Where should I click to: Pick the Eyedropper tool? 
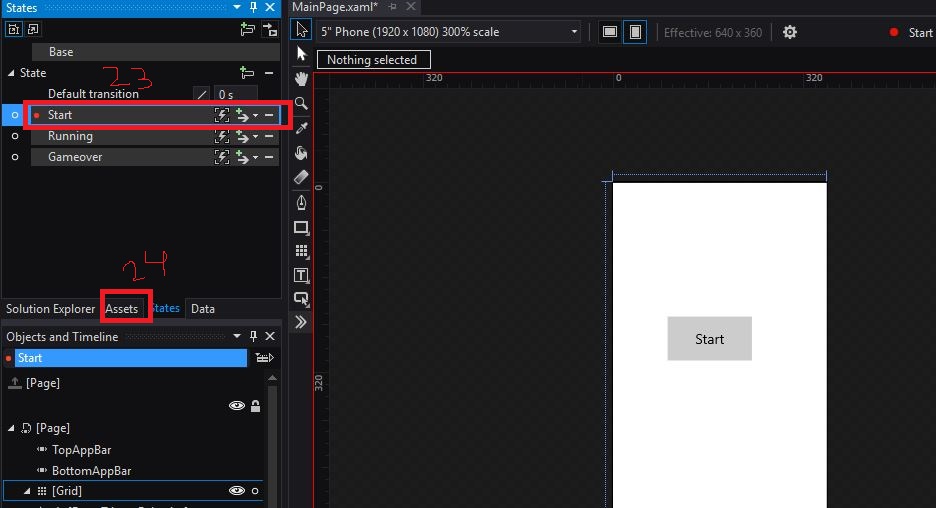(x=301, y=128)
